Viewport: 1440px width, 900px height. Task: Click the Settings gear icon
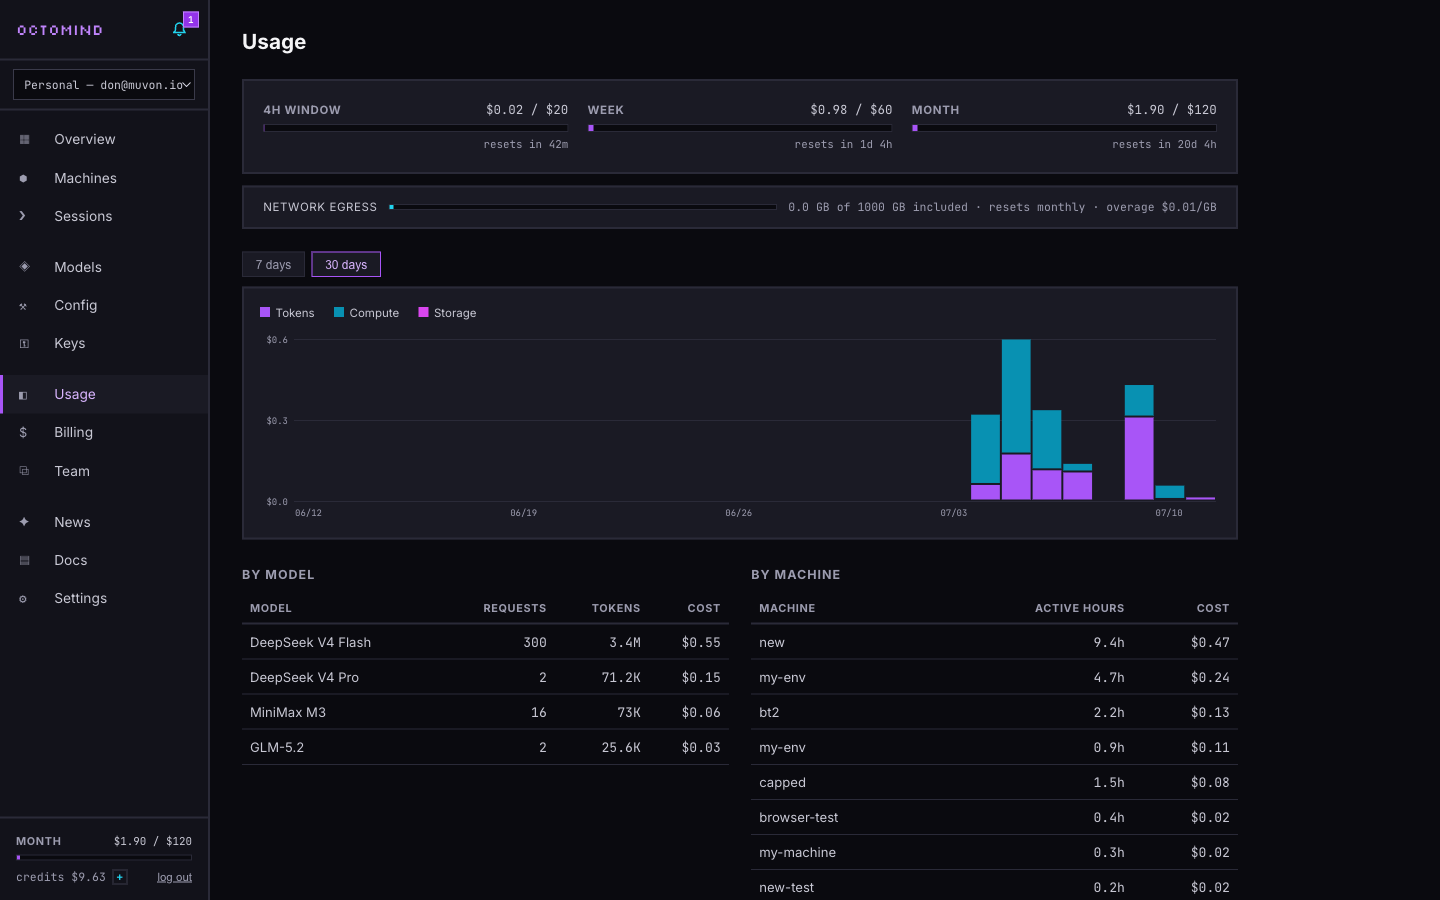pos(24,598)
